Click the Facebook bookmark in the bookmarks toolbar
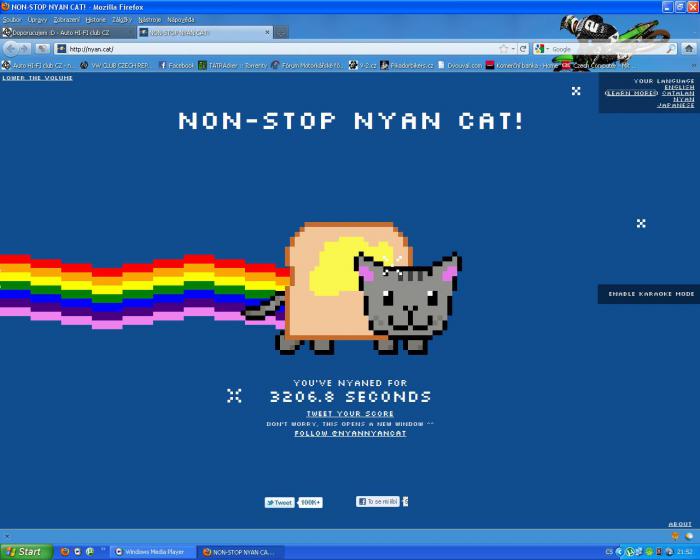Viewport: 700px width, 560px height. click(176, 65)
